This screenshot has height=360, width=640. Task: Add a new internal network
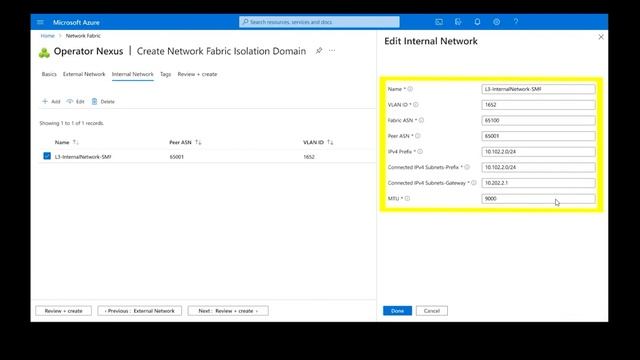coord(51,101)
